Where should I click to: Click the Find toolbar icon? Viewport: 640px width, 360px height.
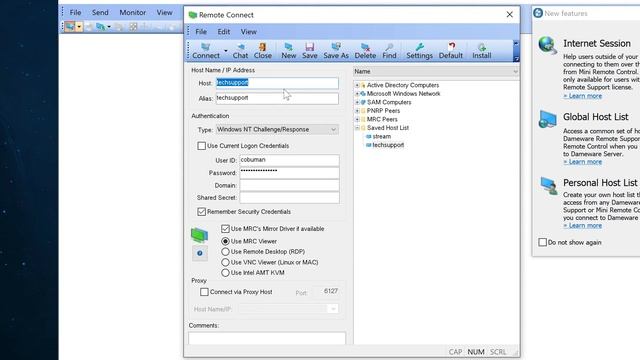click(x=389, y=51)
